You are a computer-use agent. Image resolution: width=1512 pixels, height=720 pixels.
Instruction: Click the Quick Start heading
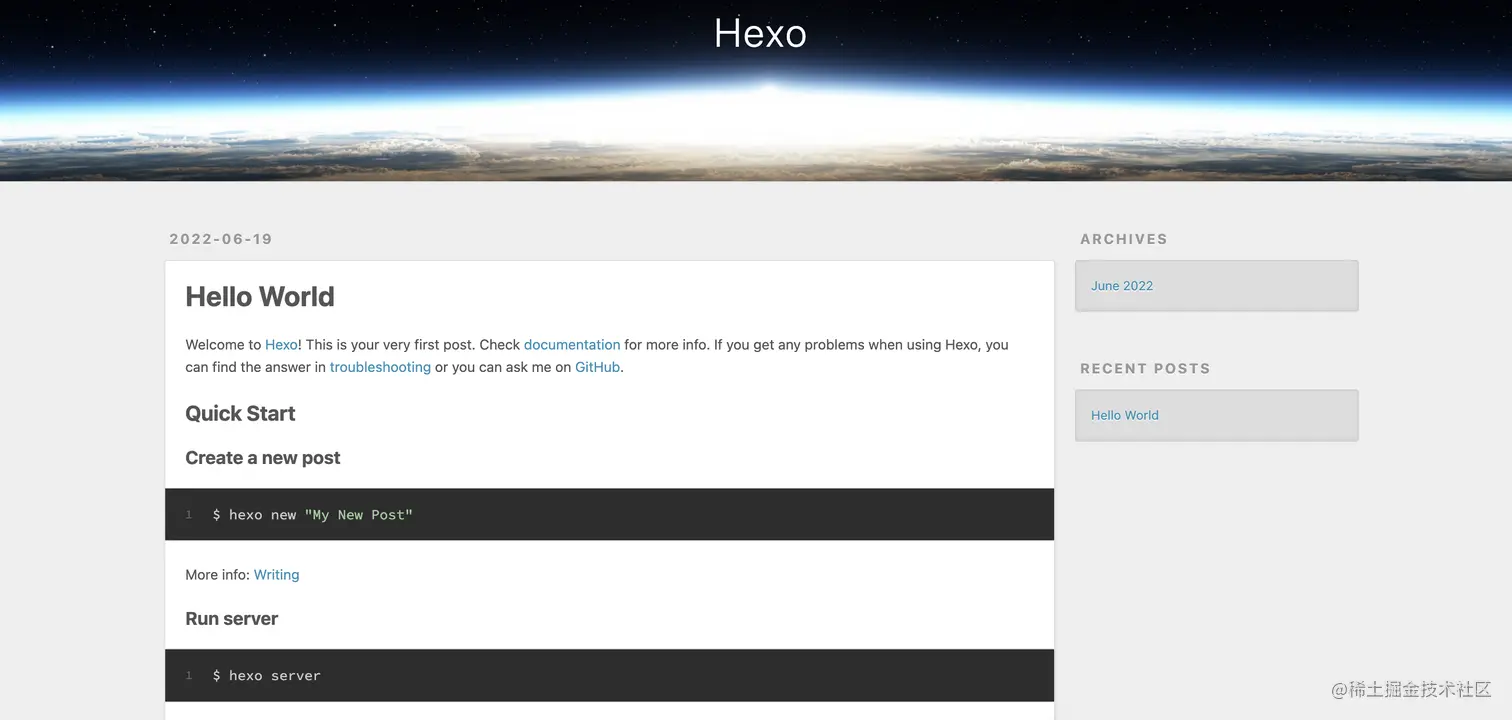[x=240, y=414]
